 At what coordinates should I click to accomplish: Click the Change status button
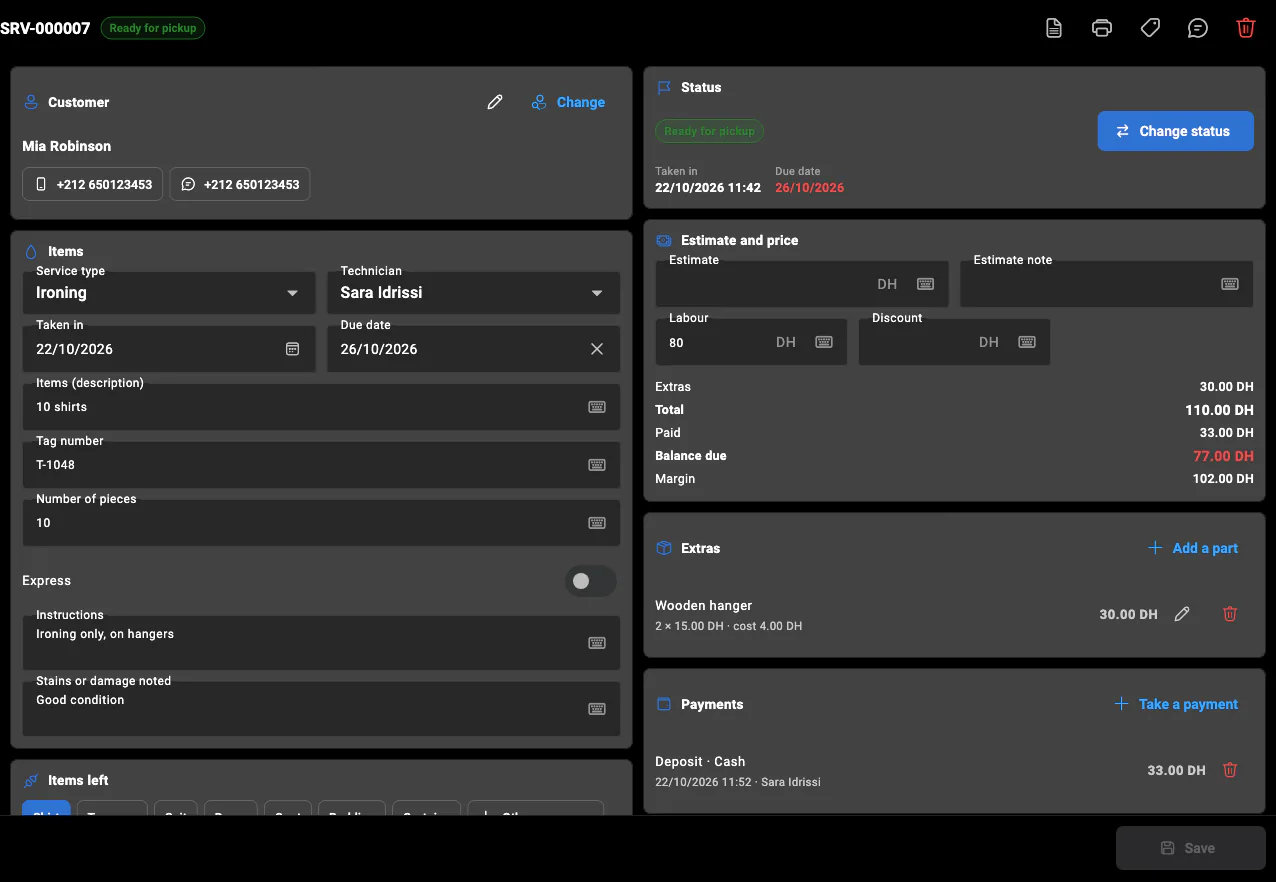(x=1175, y=131)
